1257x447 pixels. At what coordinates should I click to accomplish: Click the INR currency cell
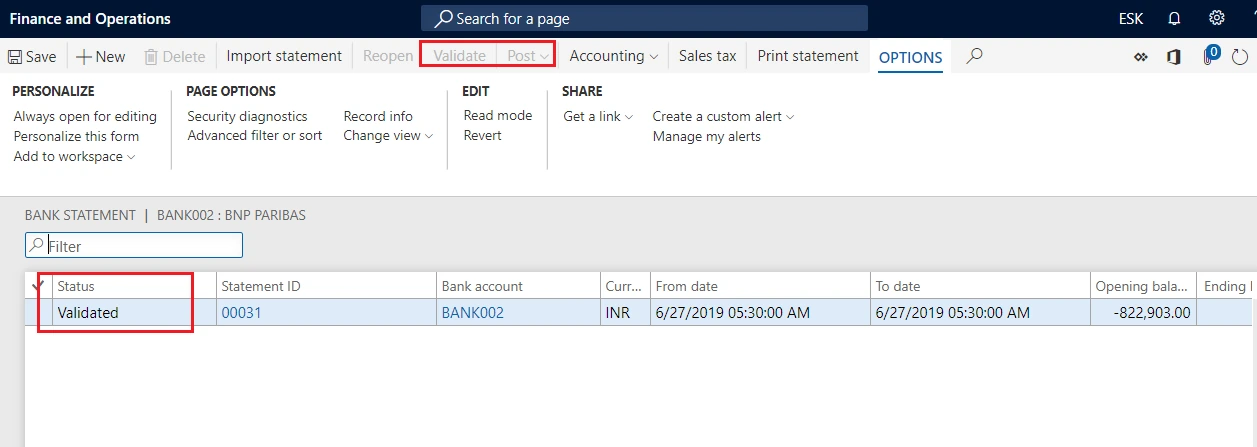click(625, 313)
